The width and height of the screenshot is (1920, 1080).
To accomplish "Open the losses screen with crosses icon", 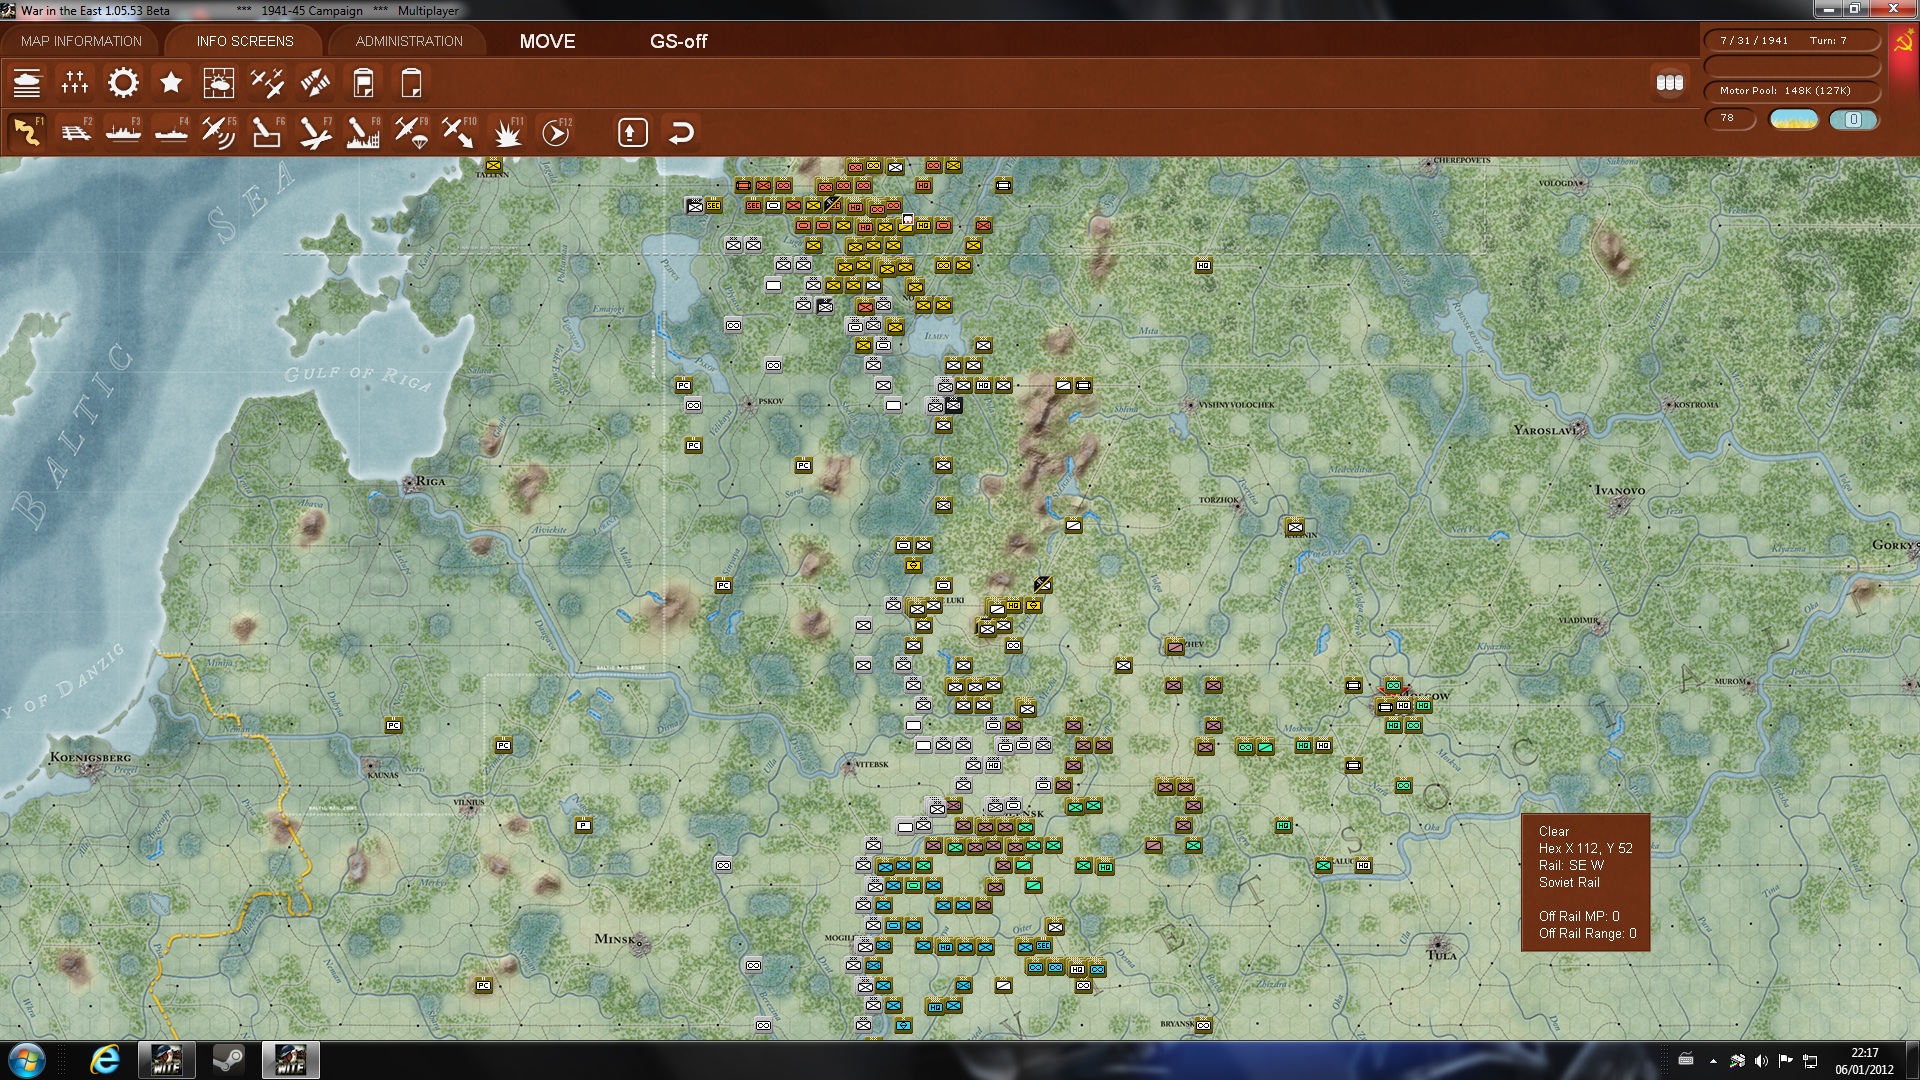I will (x=75, y=83).
